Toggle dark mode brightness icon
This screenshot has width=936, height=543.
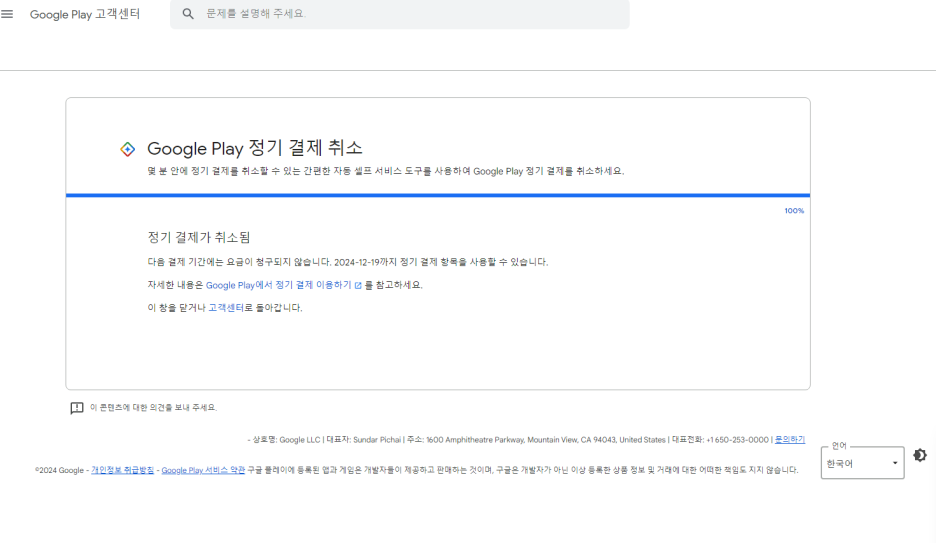[x=920, y=455]
